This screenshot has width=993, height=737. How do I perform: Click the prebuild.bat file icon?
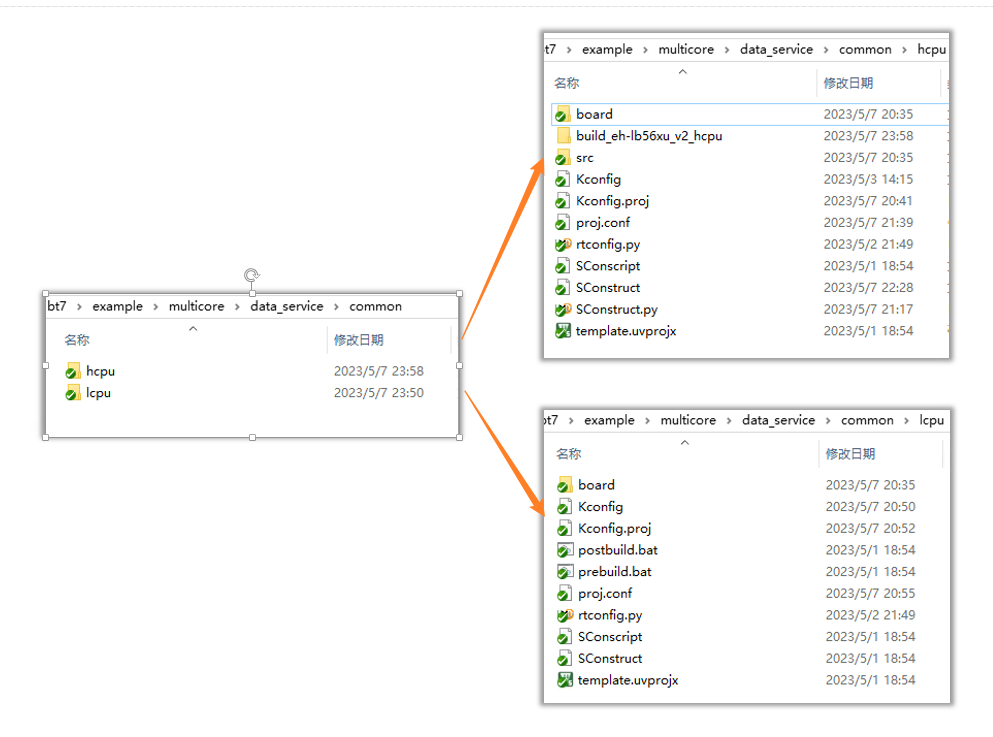click(x=564, y=572)
